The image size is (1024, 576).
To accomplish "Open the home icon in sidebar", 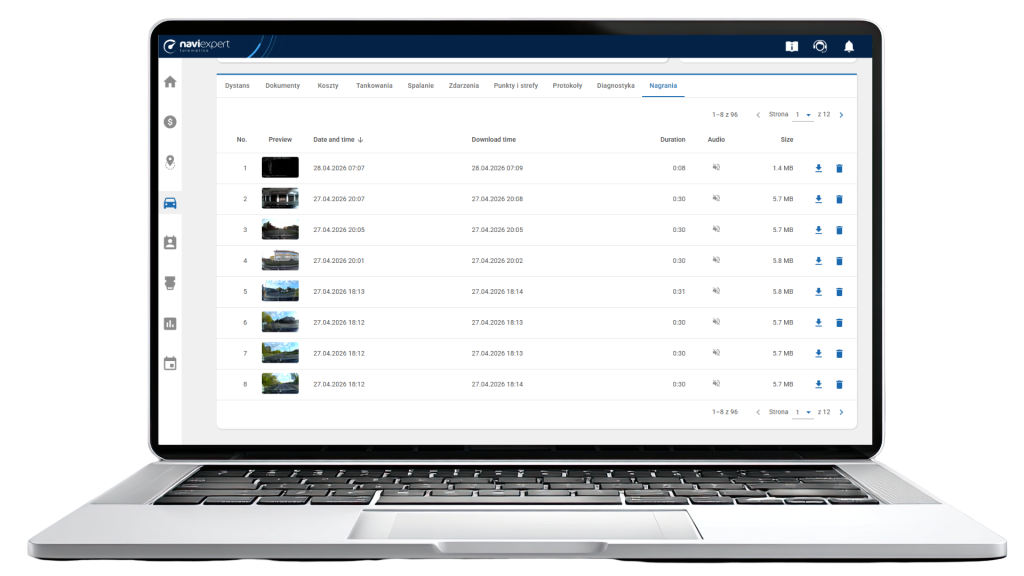I will coord(170,82).
